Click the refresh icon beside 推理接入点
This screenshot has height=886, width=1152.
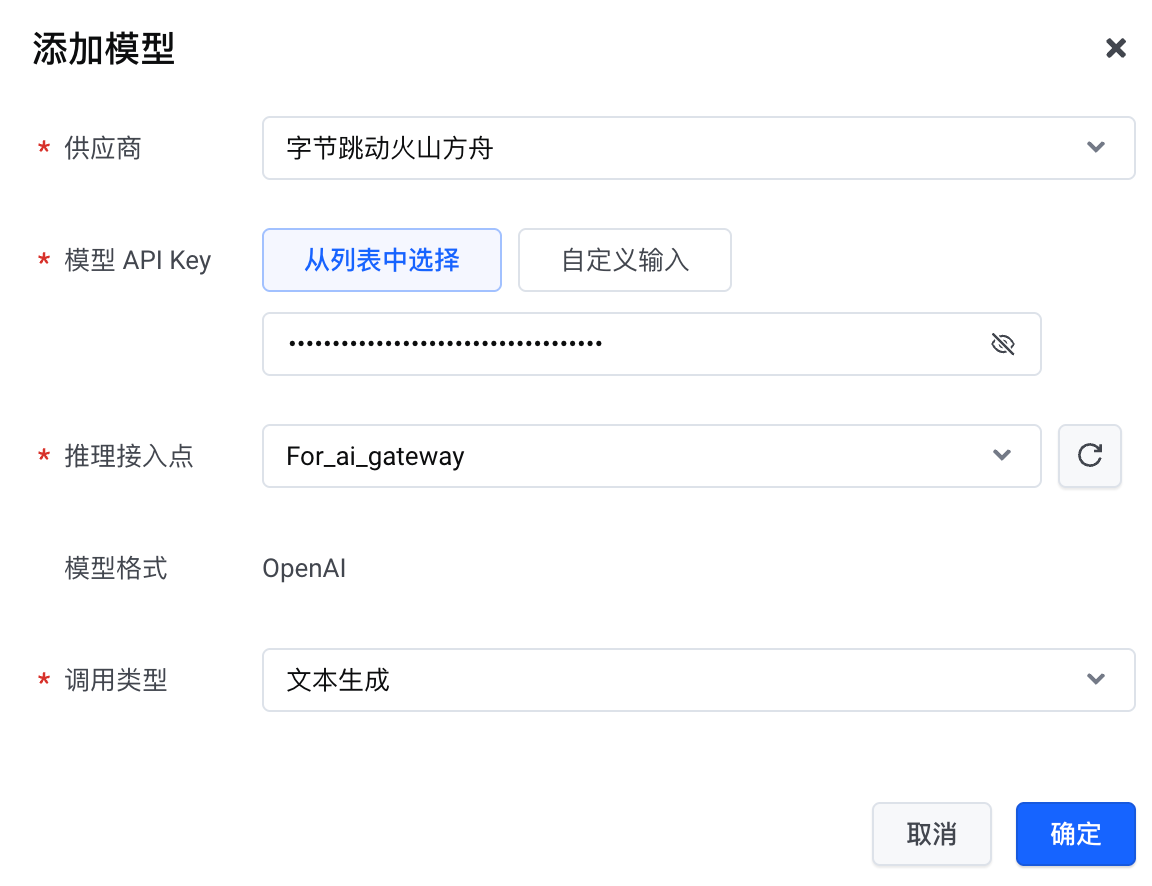pyautogui.click(x=1089, y=456)
